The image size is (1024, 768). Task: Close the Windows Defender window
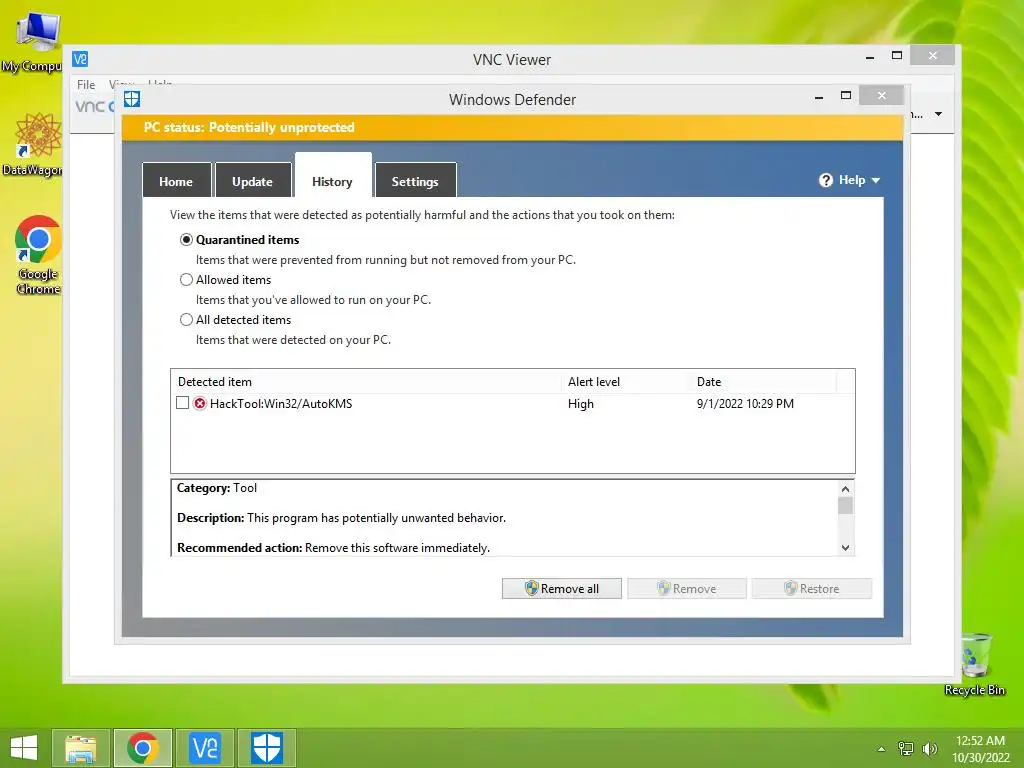click(882, 95)
